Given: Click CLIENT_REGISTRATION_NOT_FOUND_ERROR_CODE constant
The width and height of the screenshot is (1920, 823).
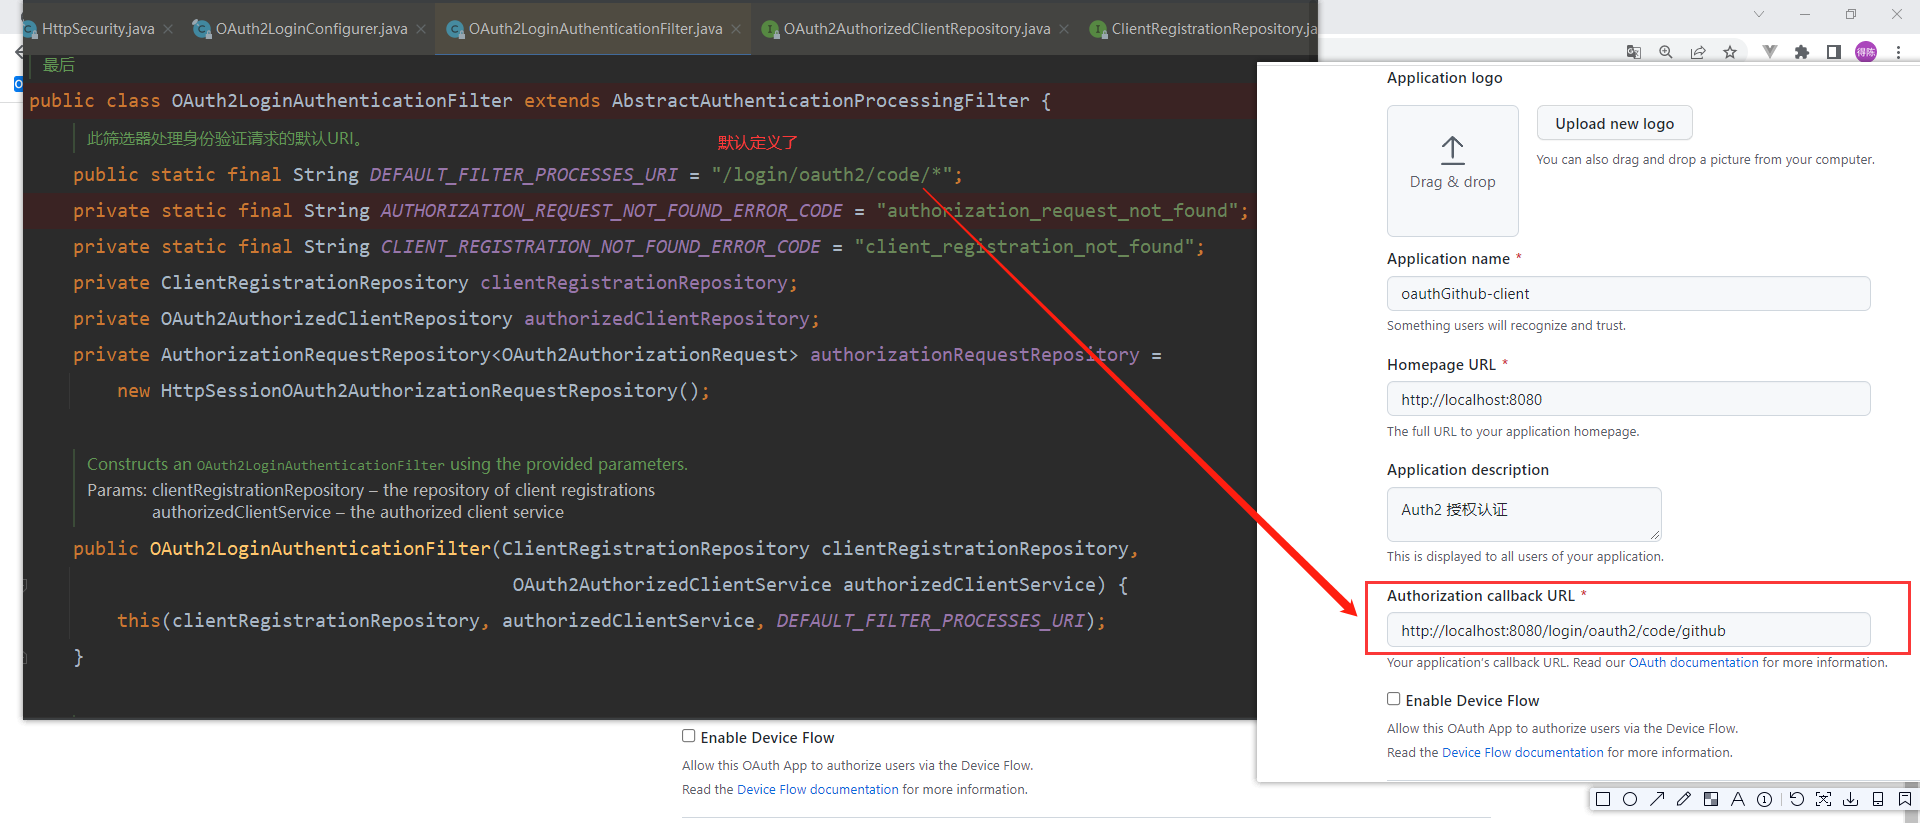Looking at the screenshot, I should pyautogui.click(x=601, y=246).
